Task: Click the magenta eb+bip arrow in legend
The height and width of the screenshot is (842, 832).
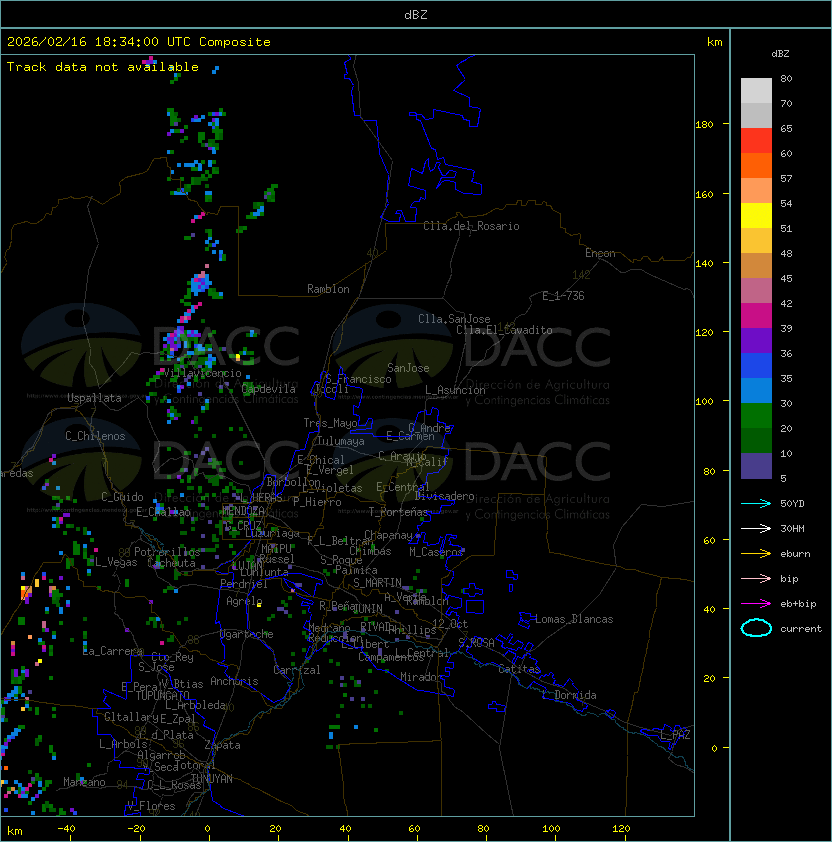Action: pyautogui.click(x=756, y=604)
